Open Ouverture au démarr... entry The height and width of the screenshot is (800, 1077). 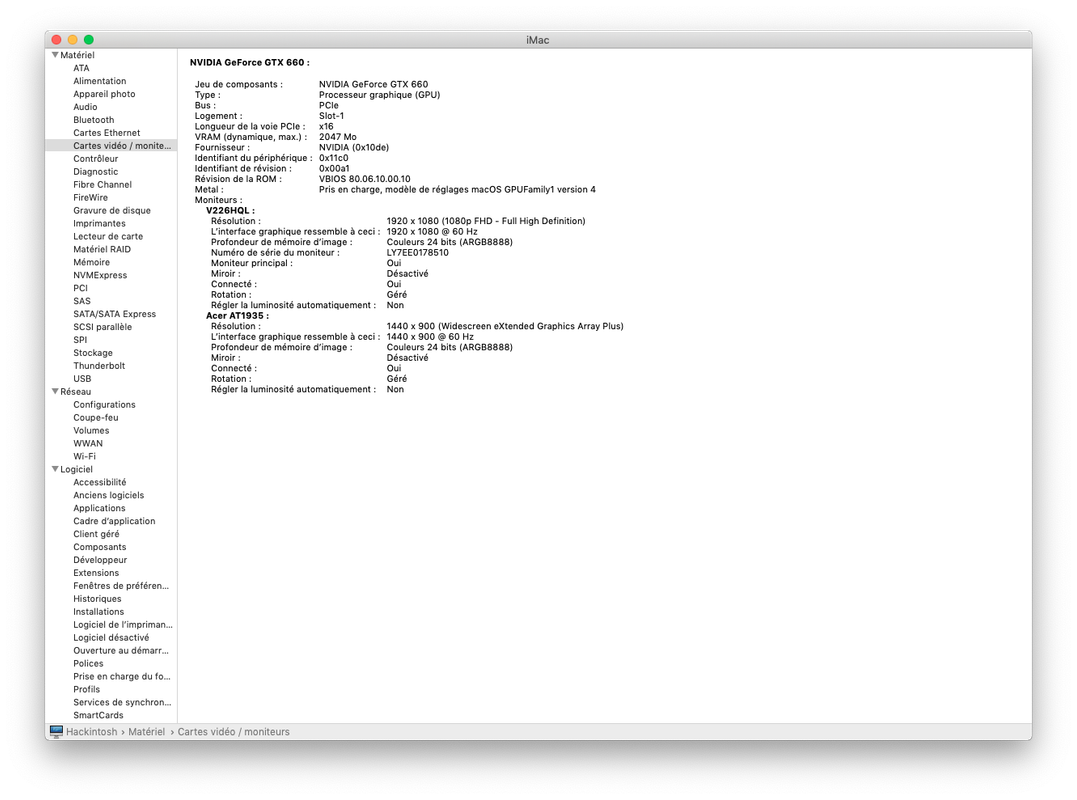pyautogui.click(x=121, y=651)
